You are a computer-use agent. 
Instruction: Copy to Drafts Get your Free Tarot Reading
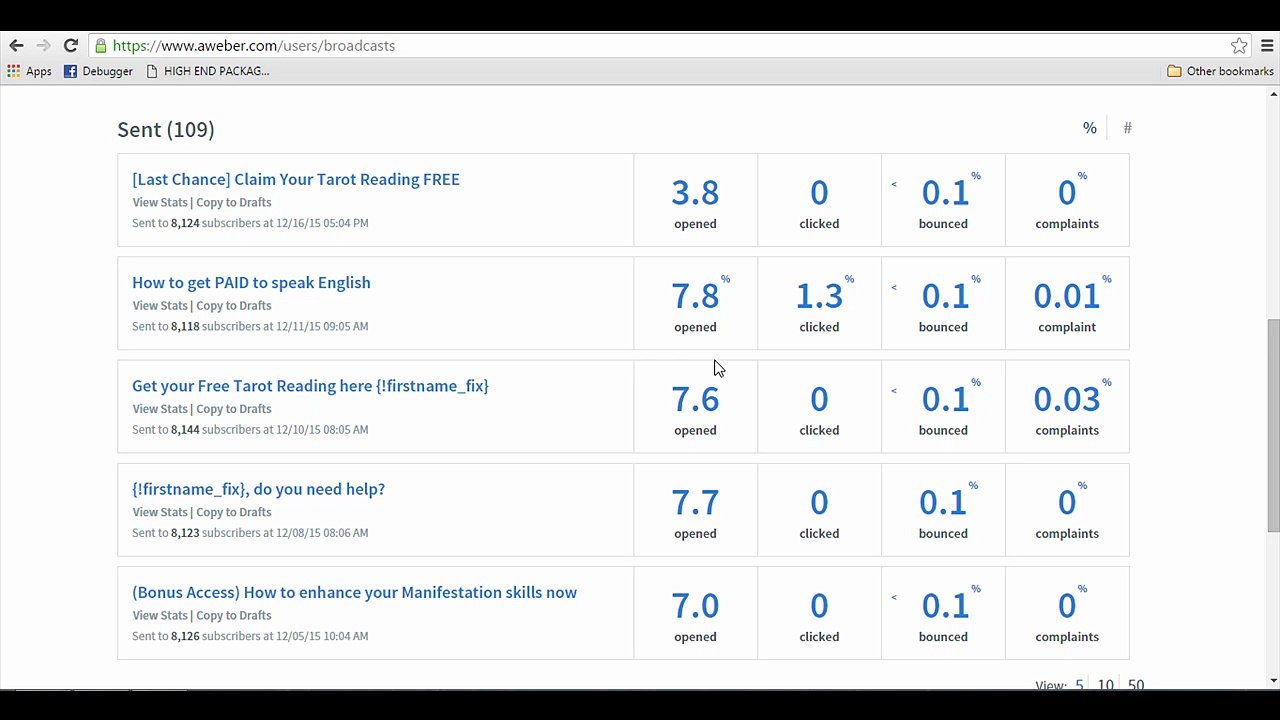pos(234,408)
